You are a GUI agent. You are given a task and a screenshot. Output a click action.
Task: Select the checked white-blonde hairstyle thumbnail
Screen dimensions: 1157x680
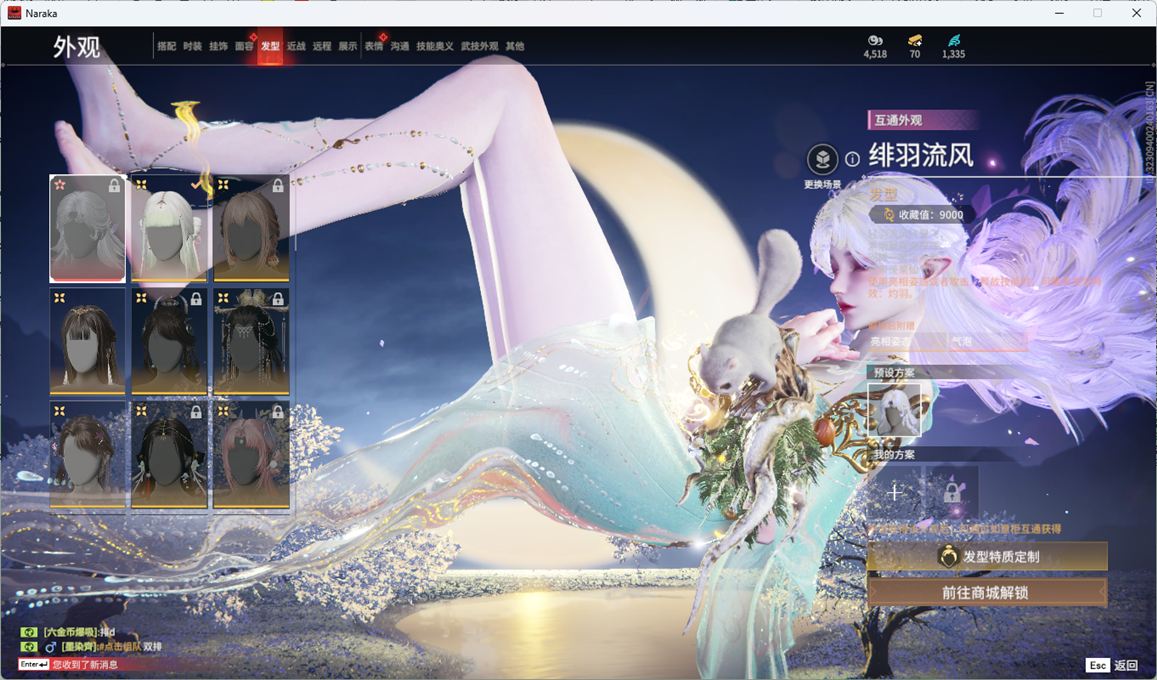coord(169,229)
